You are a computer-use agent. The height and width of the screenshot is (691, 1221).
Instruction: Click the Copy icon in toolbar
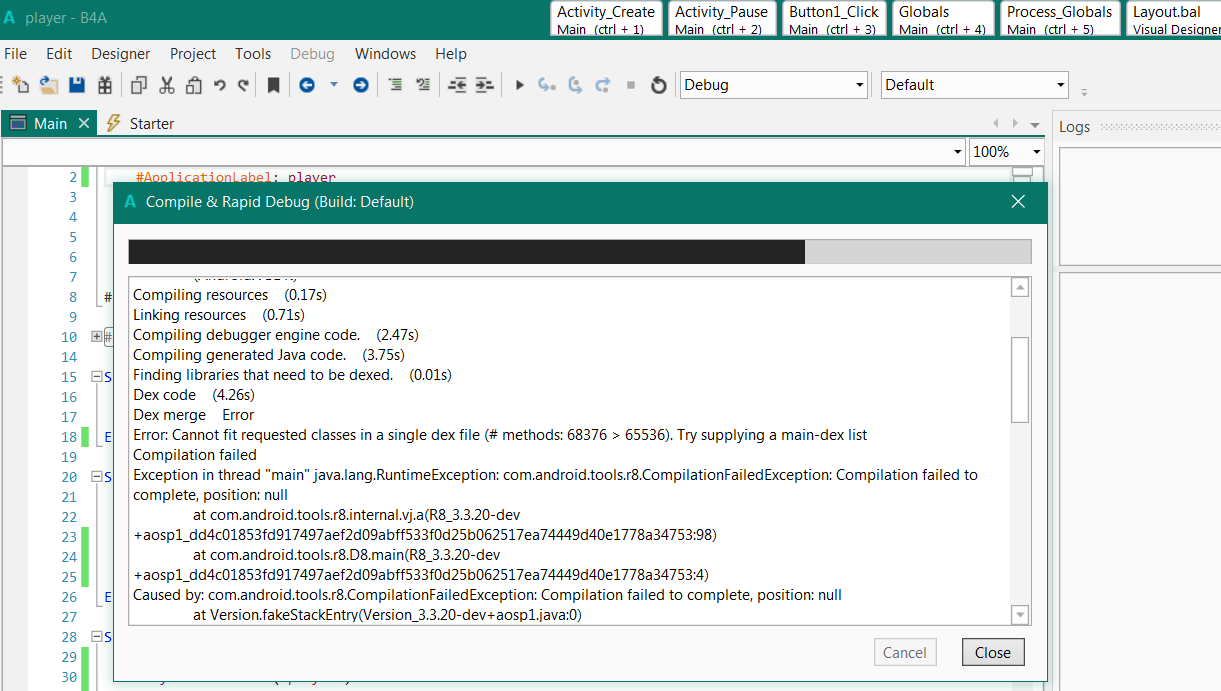(x=139, y=85)
